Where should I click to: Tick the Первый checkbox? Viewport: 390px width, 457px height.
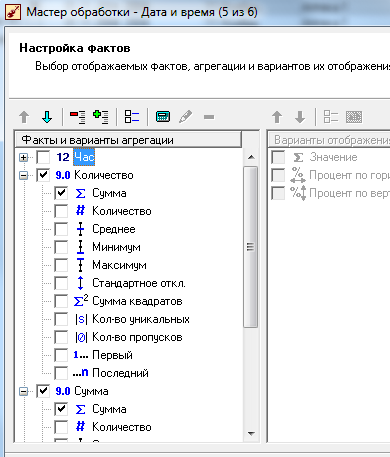click(x=61, y=355)
